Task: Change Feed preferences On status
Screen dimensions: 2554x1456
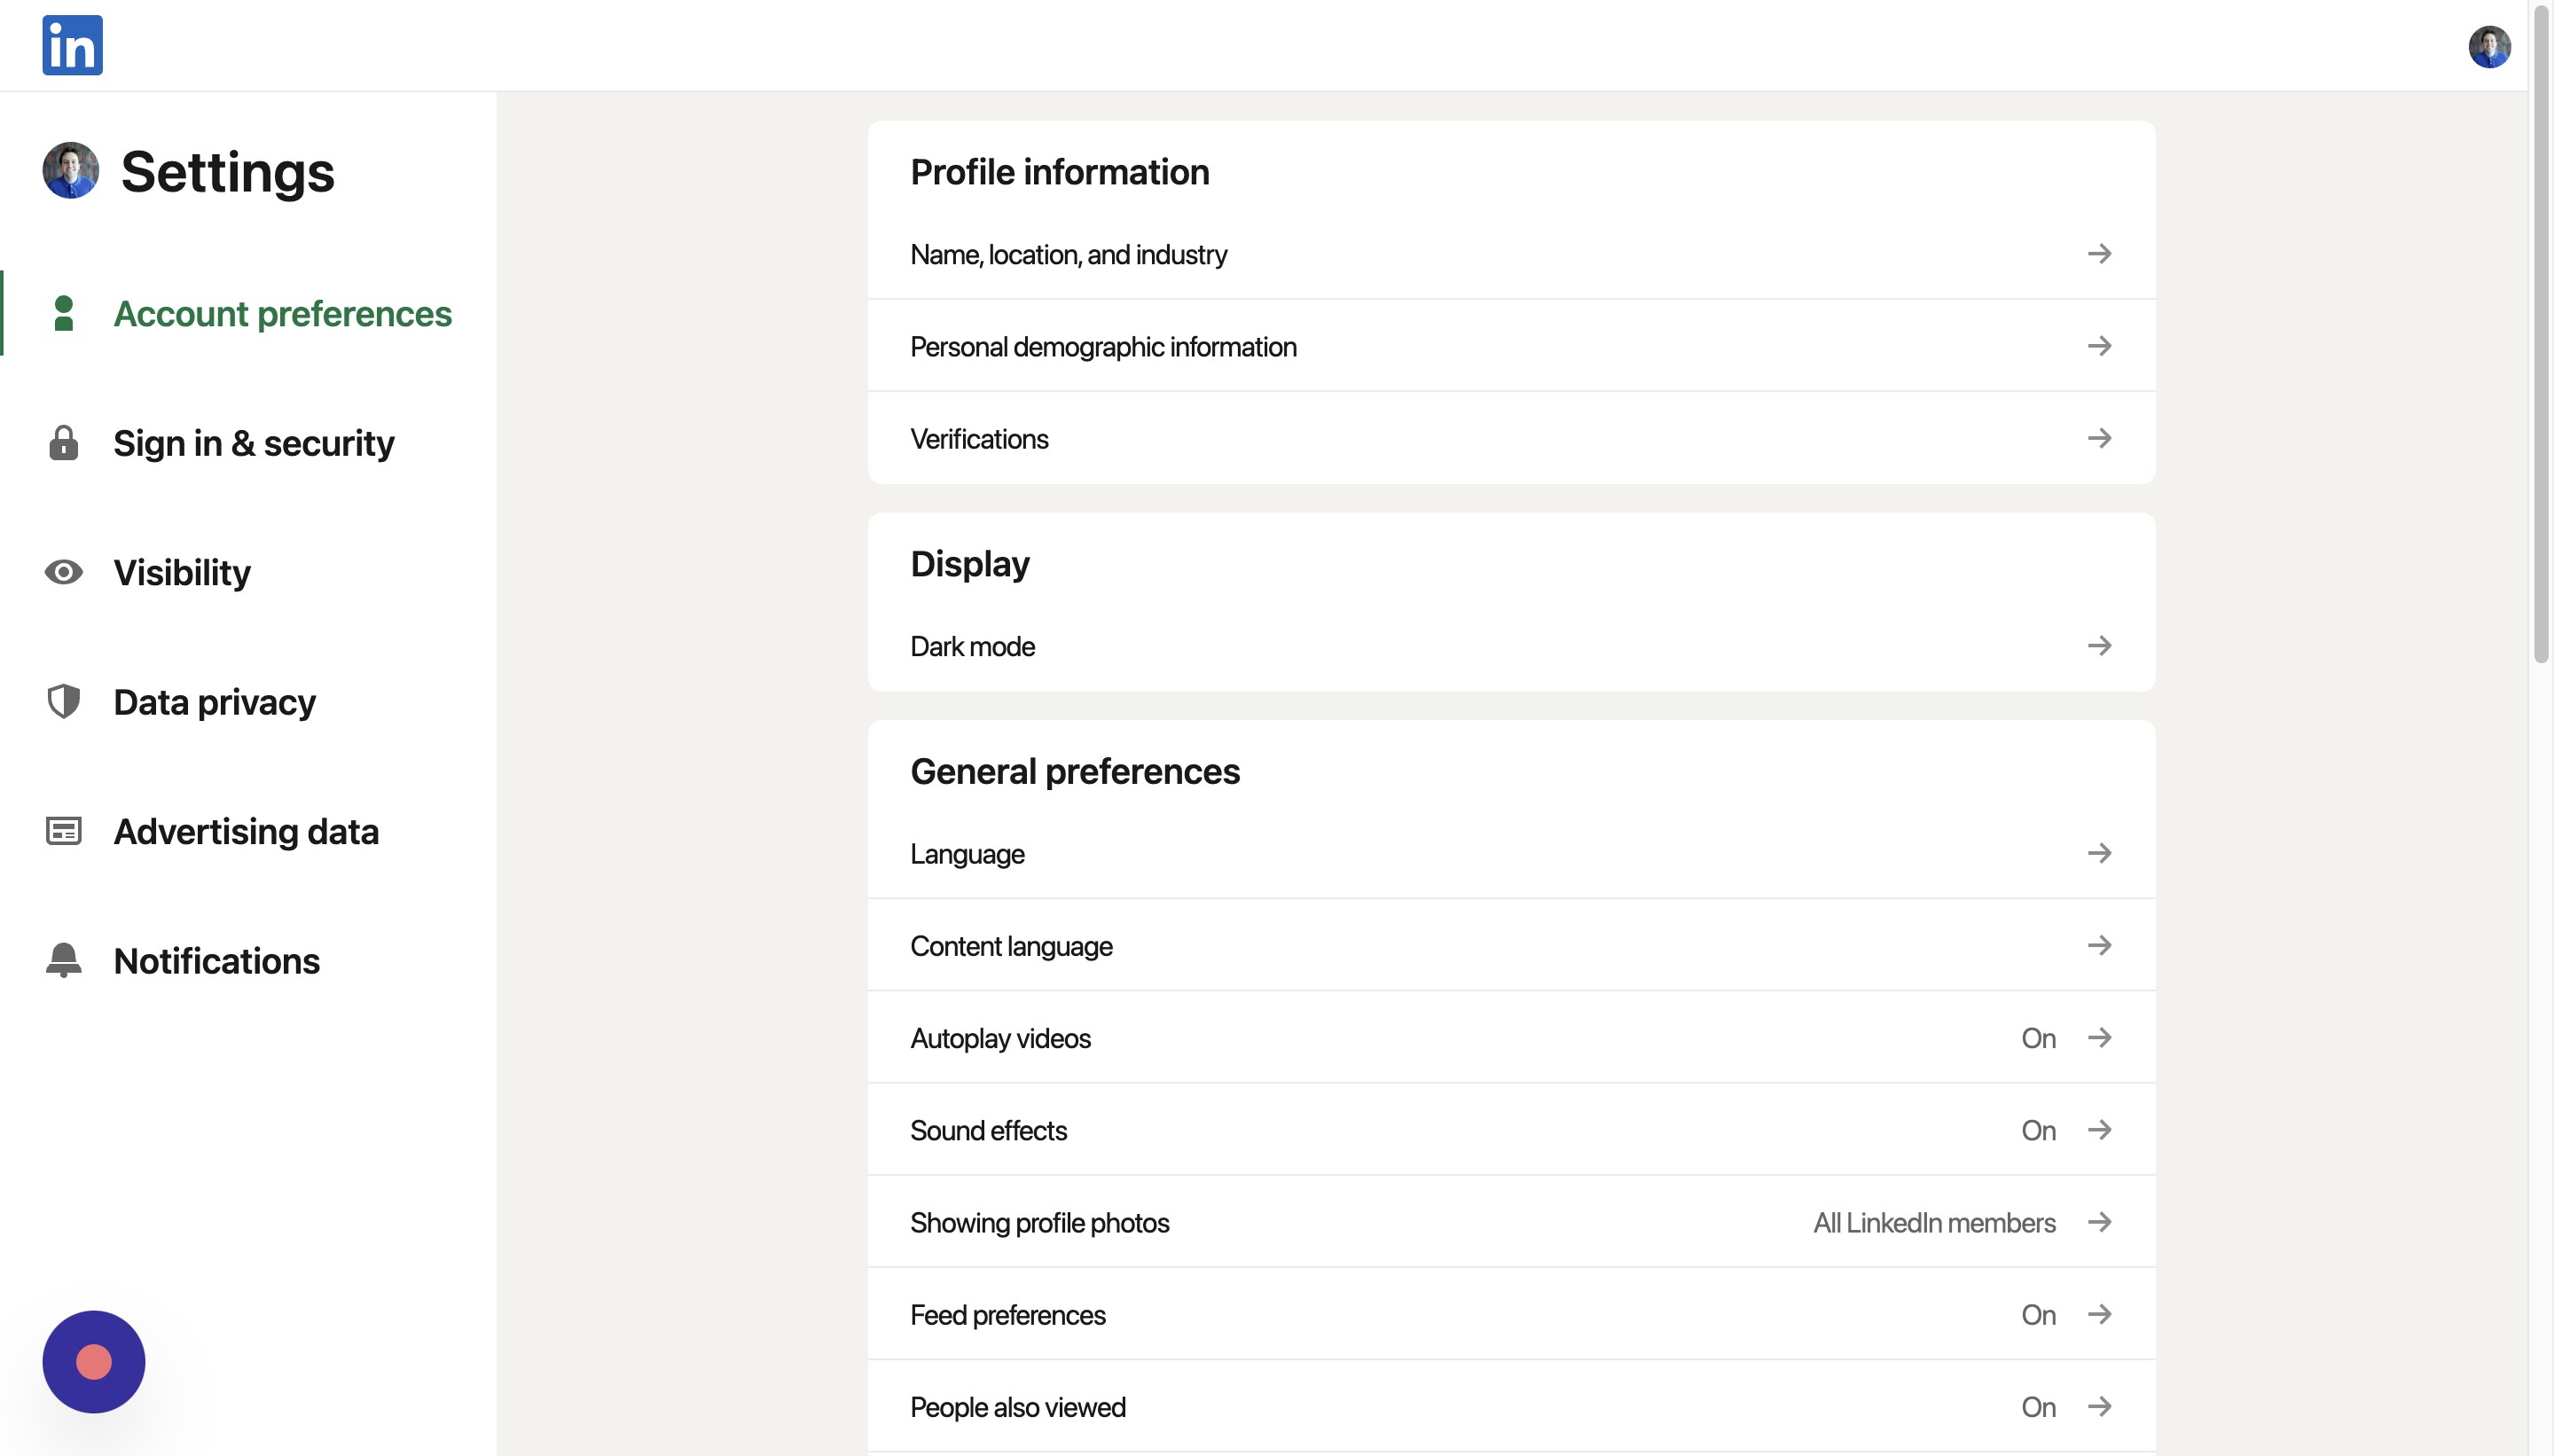Action: point(2037,1315)
